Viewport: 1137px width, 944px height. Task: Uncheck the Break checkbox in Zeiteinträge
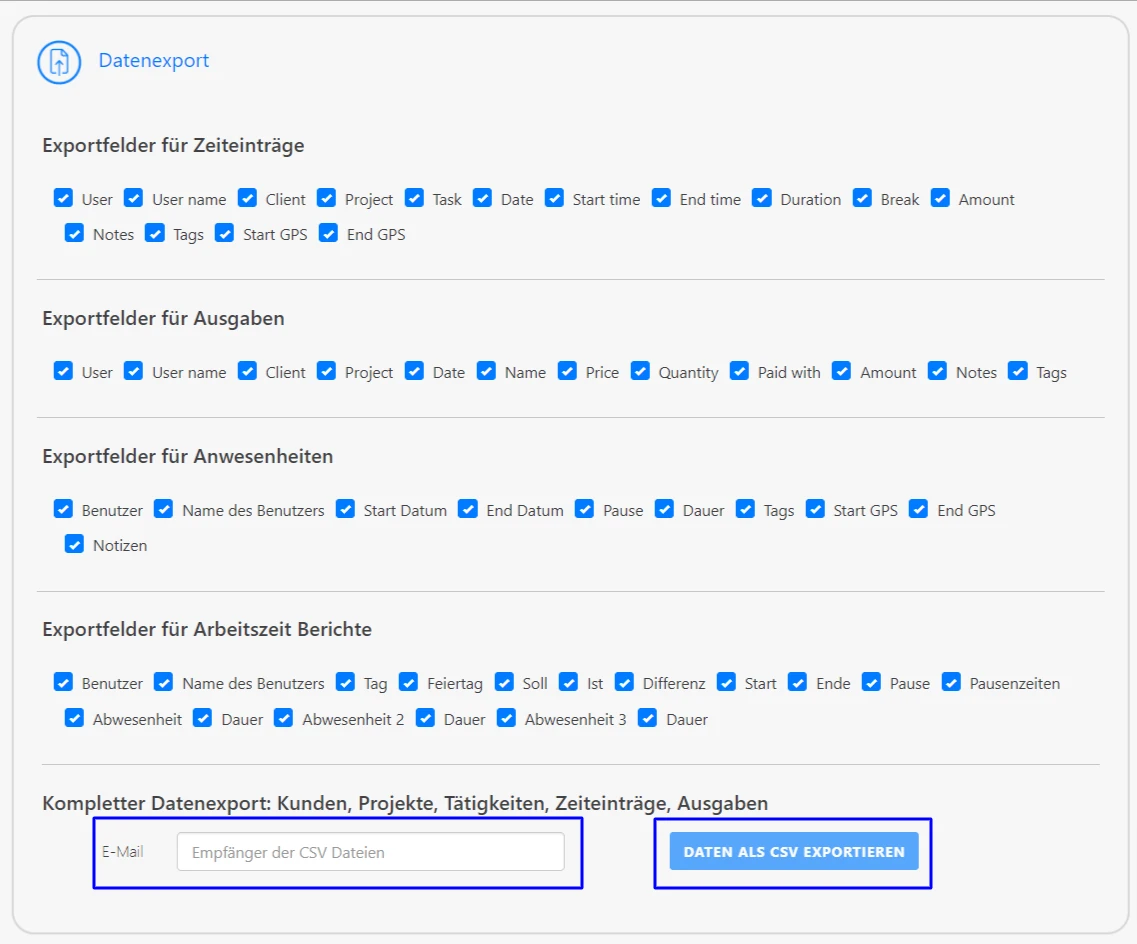click(862, 198)
